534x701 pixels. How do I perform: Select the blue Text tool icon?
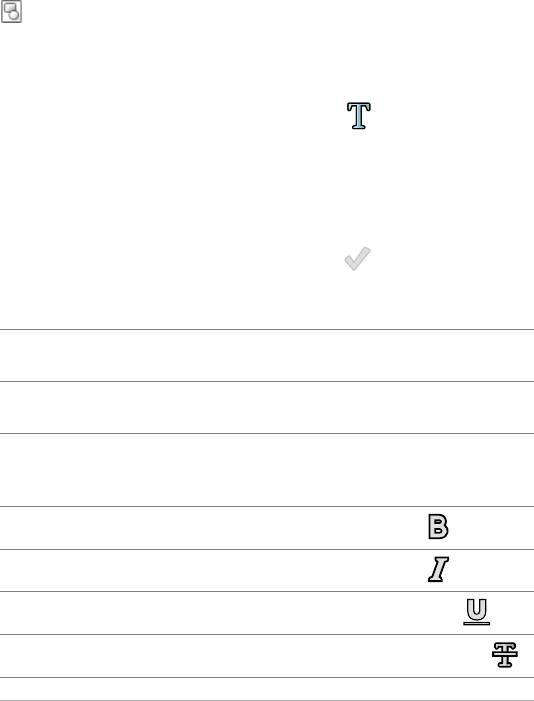[359, 116]
